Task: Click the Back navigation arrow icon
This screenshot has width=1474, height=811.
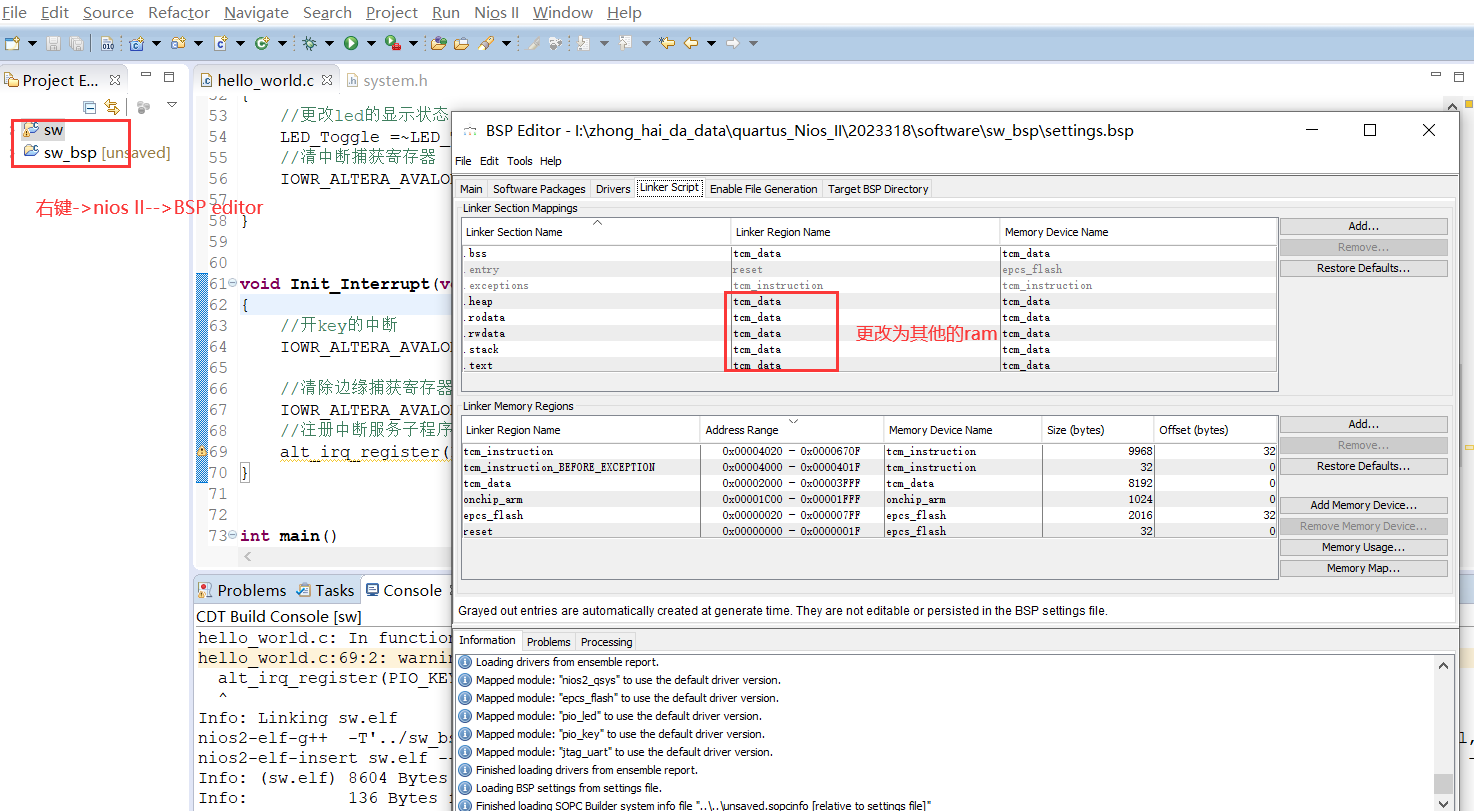Action: coord(691,44)
